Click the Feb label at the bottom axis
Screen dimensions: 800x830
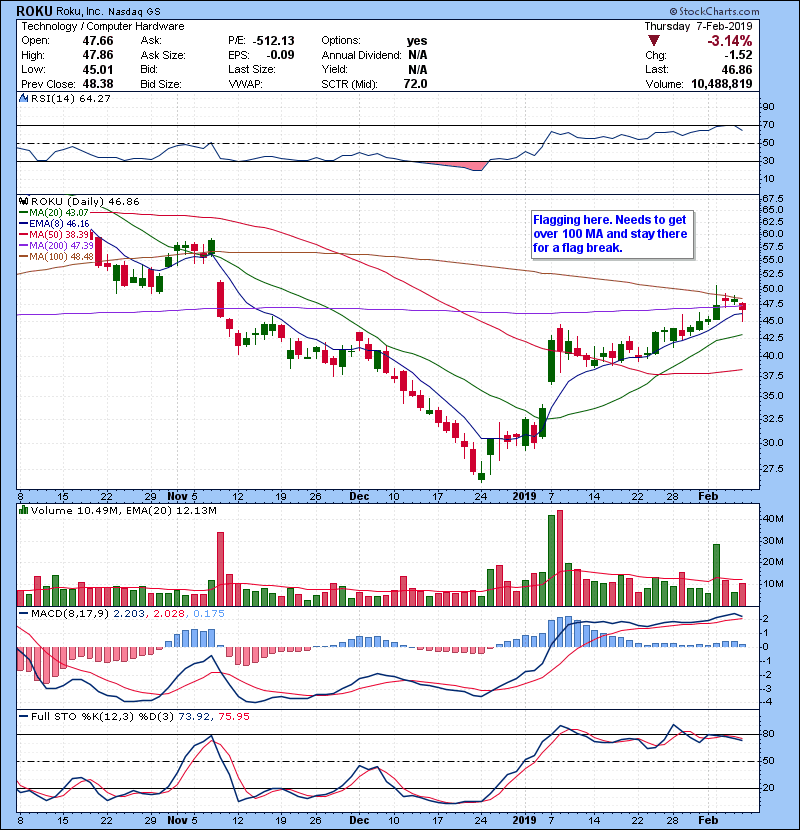(x=708, y=820)
